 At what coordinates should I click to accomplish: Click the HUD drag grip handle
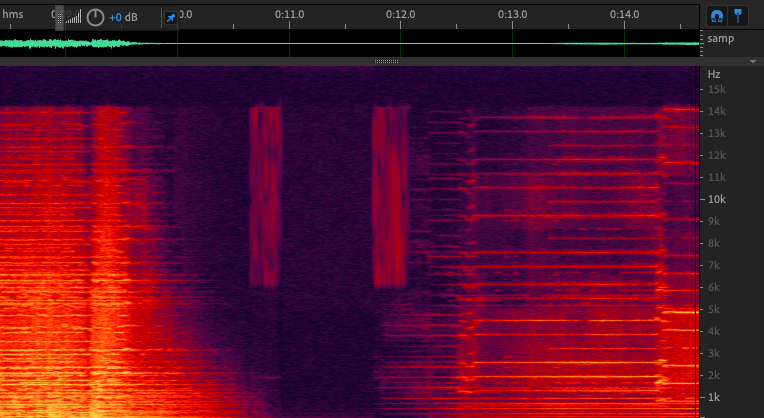(58, 17)
